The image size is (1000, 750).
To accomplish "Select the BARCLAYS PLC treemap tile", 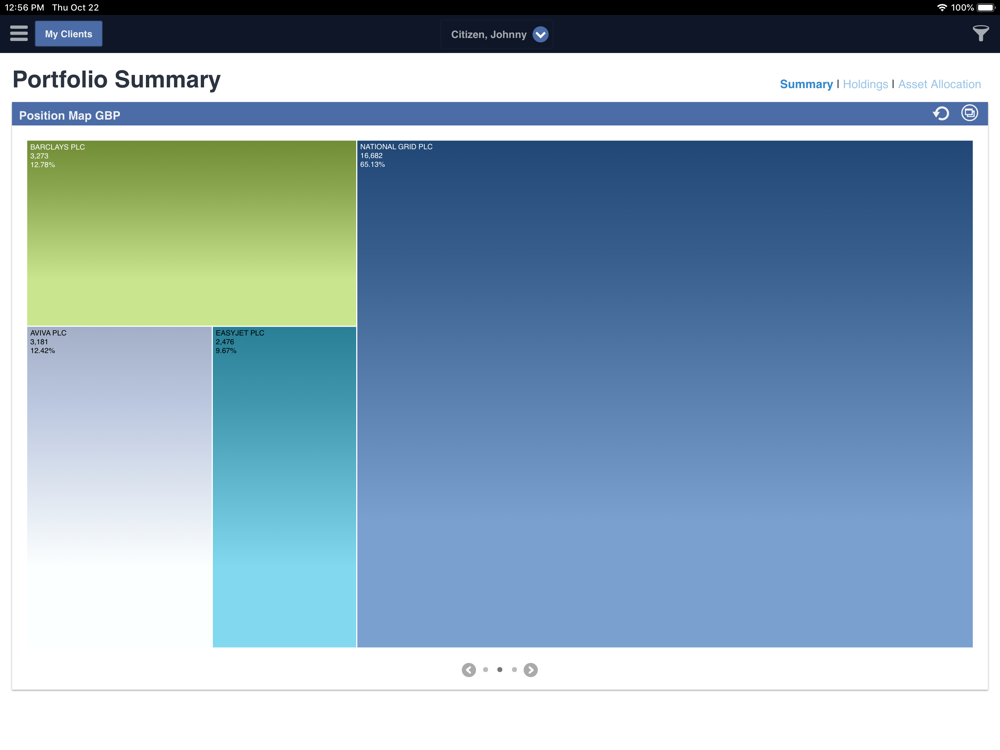I will tap(191, 233).
